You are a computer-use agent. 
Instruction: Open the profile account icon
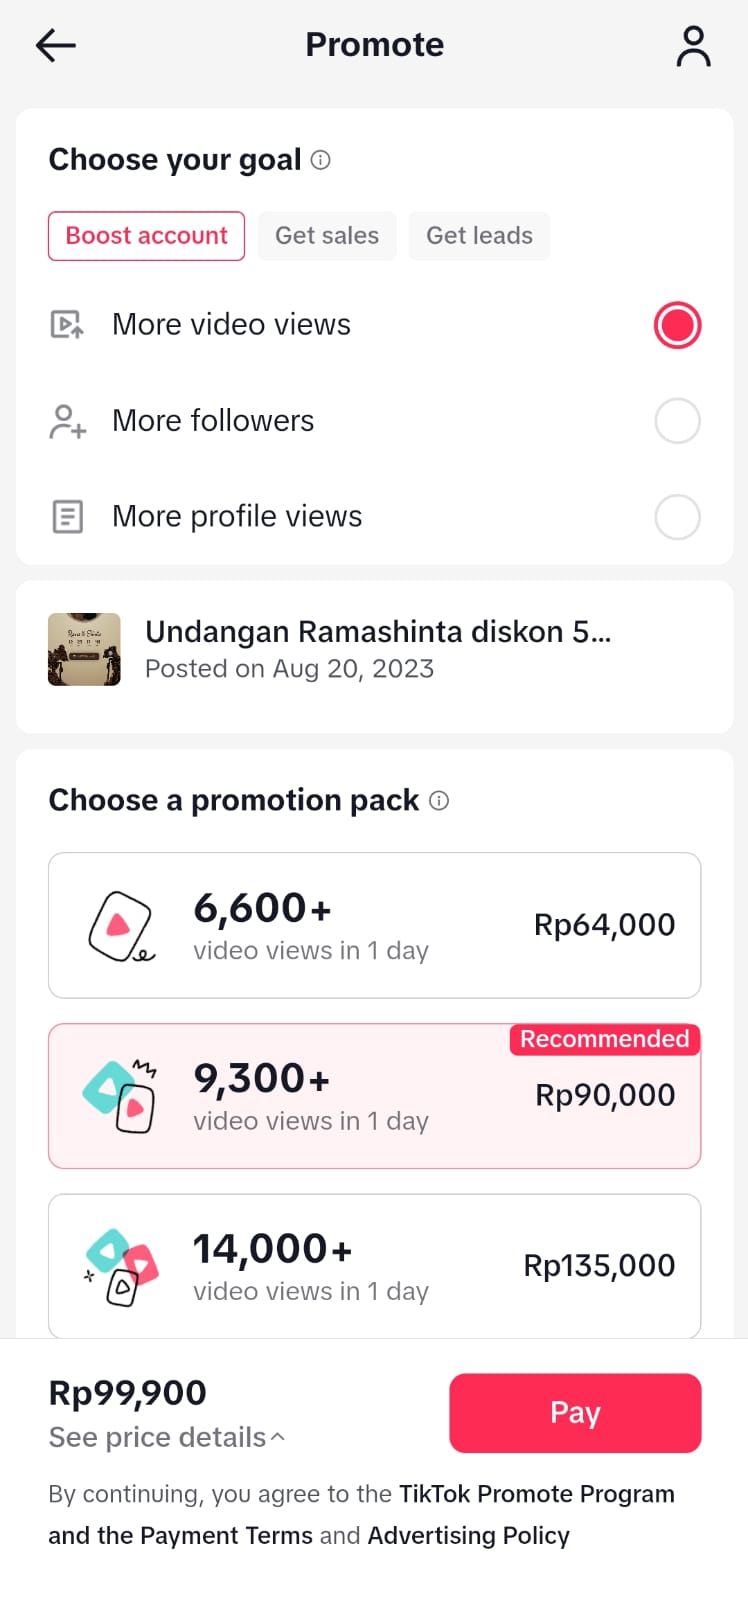693,46
